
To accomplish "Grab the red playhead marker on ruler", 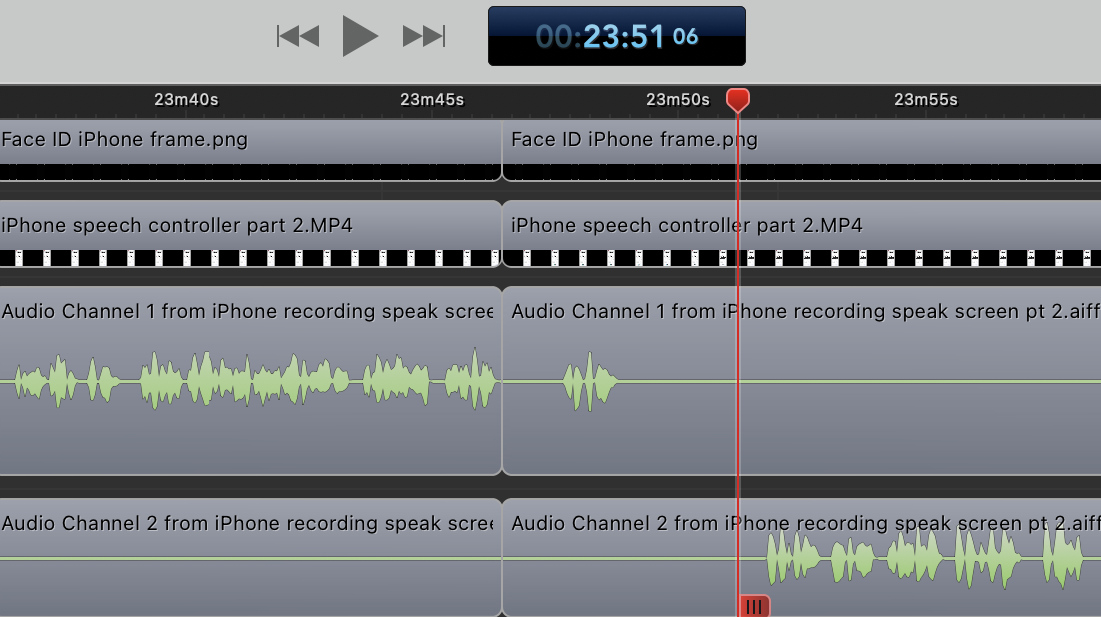I will [738, 99].
